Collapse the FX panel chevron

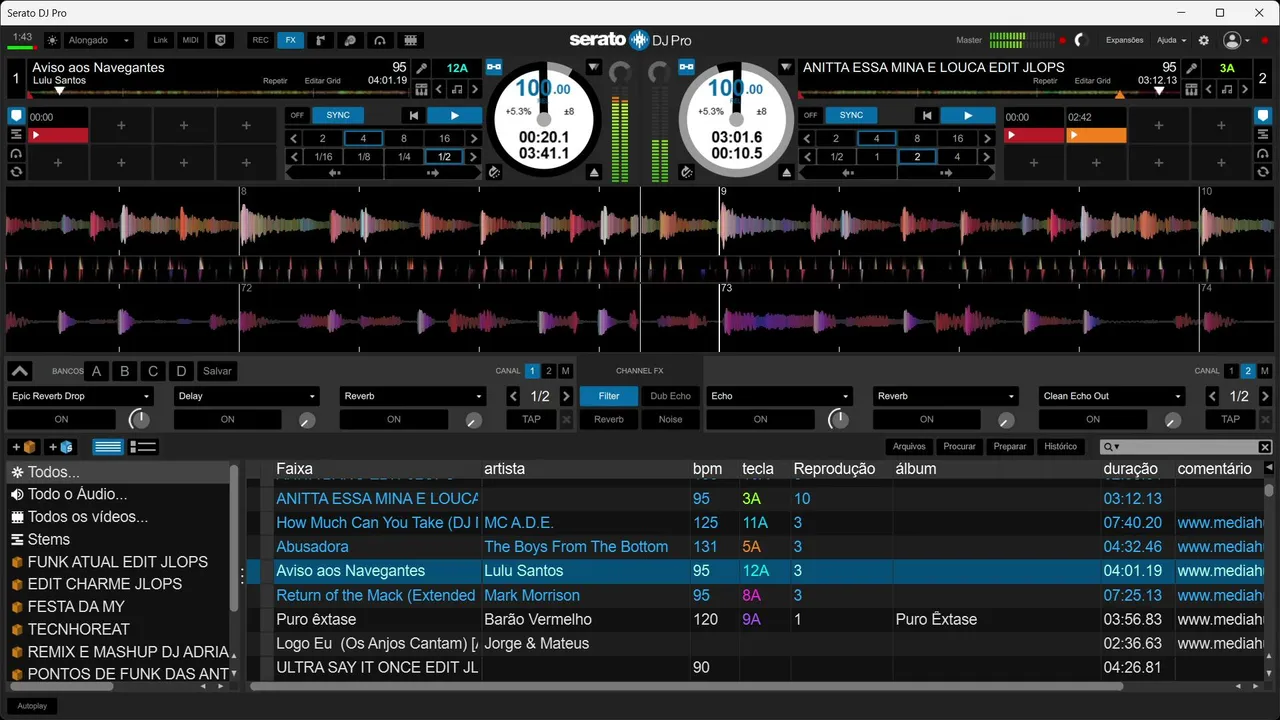point(20,371)
